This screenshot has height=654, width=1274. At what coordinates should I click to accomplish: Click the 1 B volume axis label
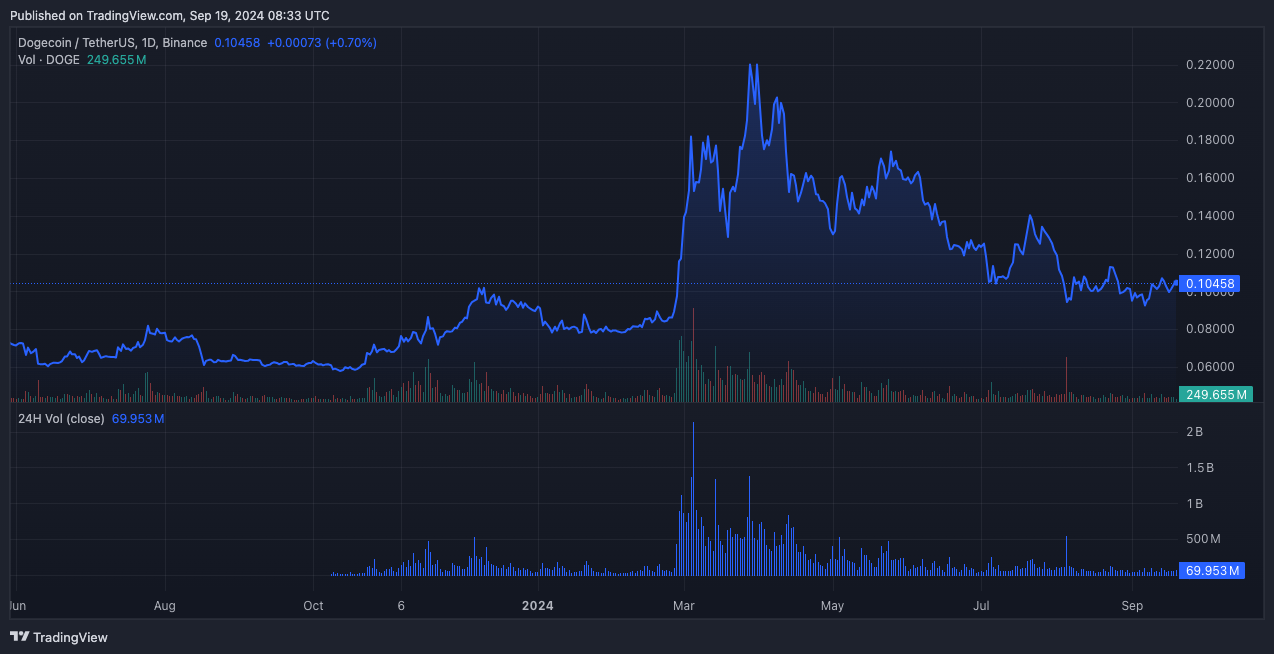[1194, 504]
